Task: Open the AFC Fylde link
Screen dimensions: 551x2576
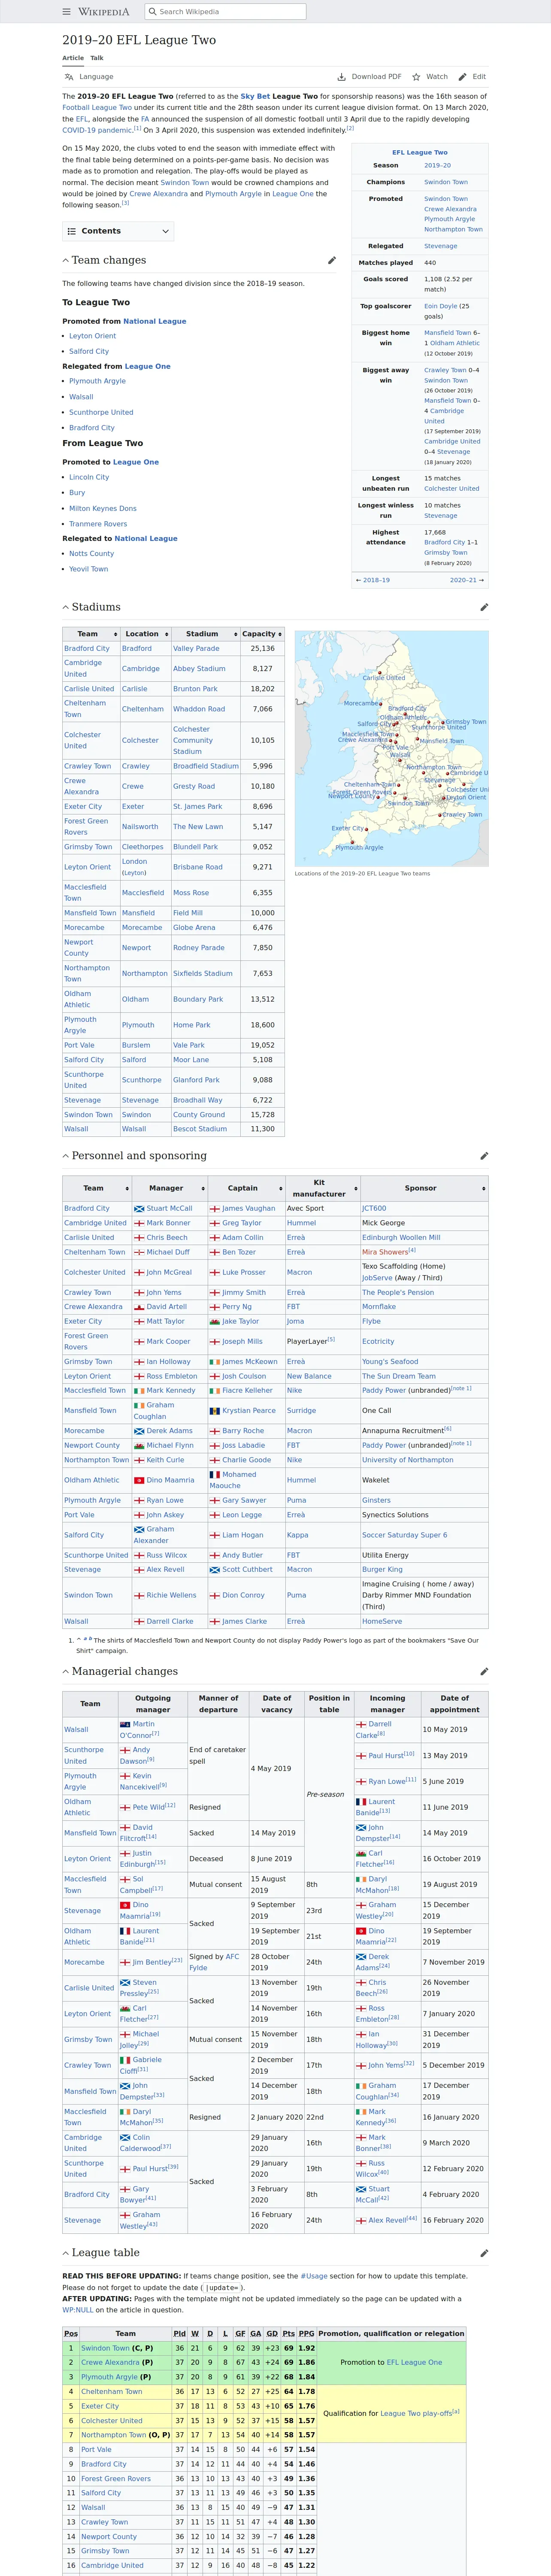Action: (214, 1961)
